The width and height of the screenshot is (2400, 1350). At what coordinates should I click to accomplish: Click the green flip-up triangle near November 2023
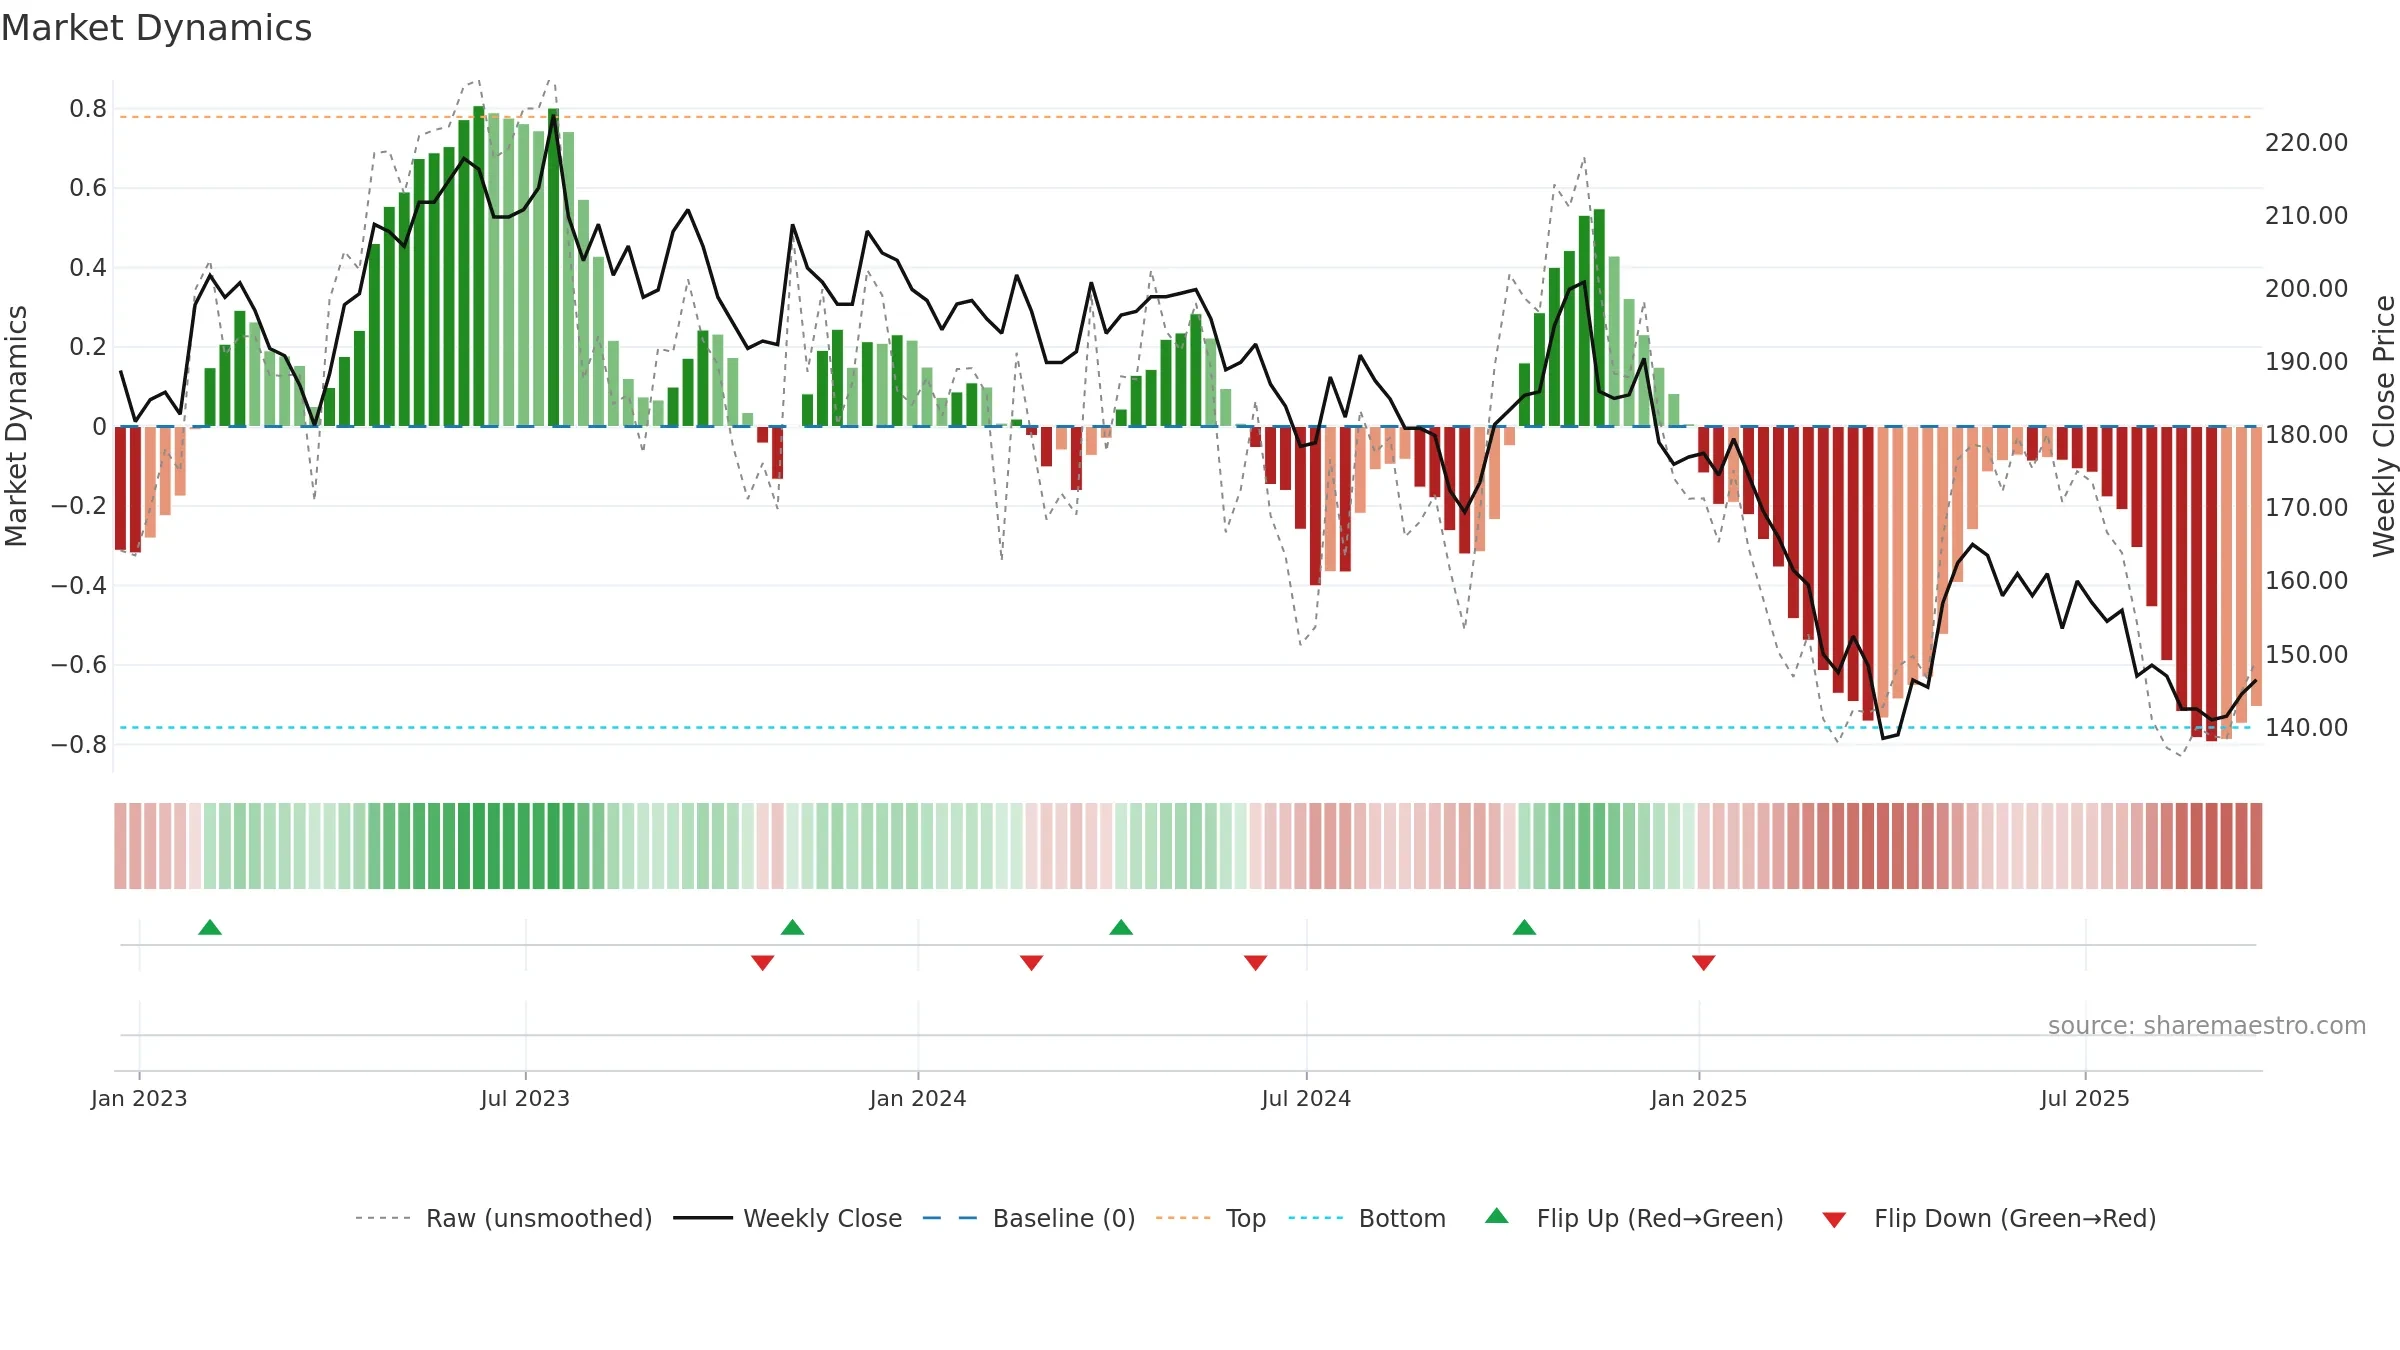pyautogui.click(x=792, y=928)
